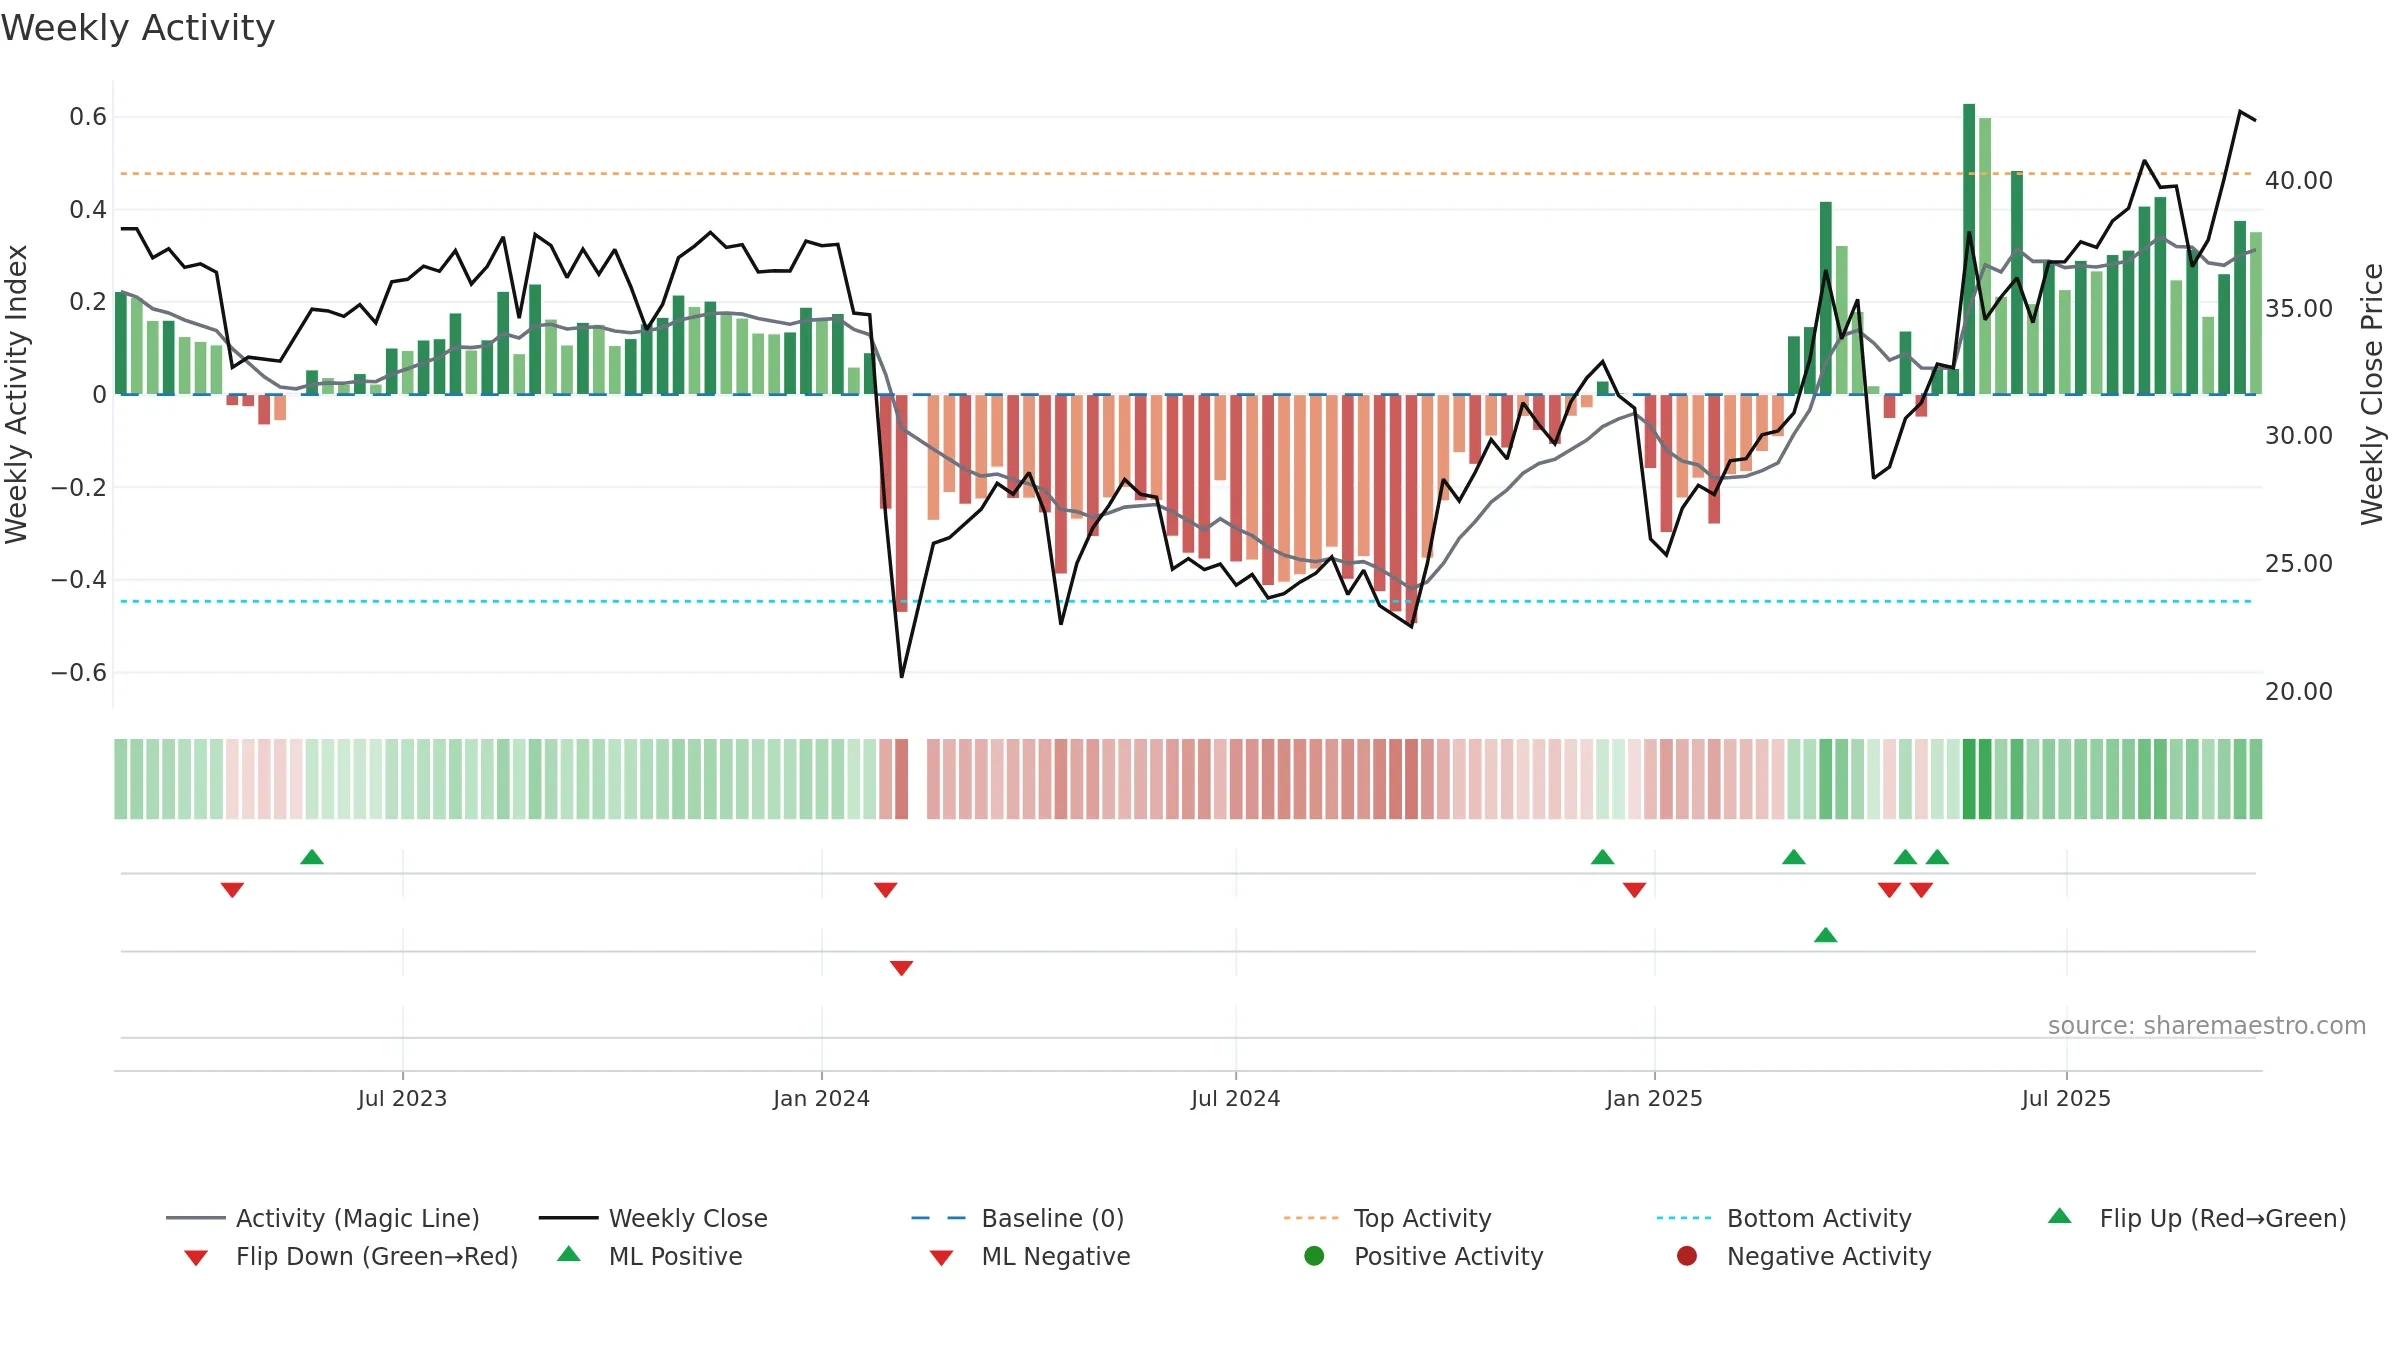Viewport: 2400px width, 1350px height.
Task: Toggle the Baseline (0) legend entry
Action: (x=1018, y=1218)
